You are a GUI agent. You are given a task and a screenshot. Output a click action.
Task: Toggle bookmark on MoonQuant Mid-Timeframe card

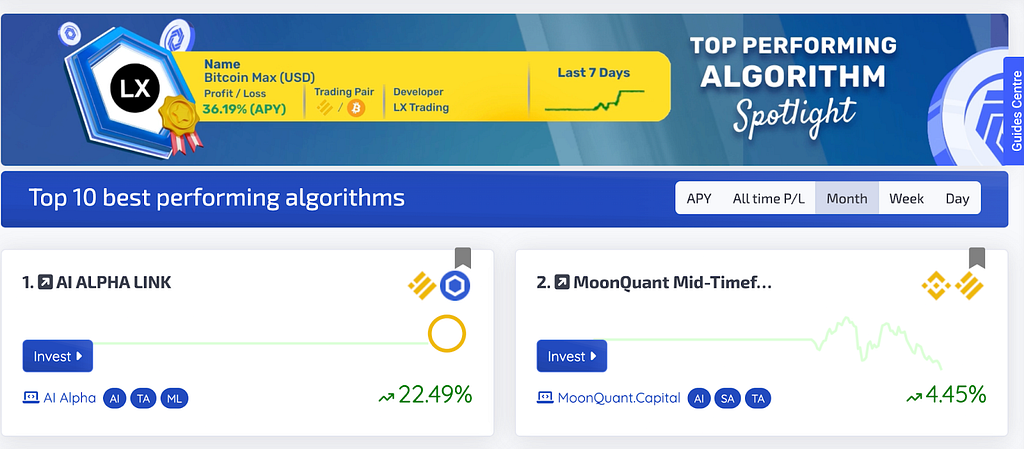point(977,258)
